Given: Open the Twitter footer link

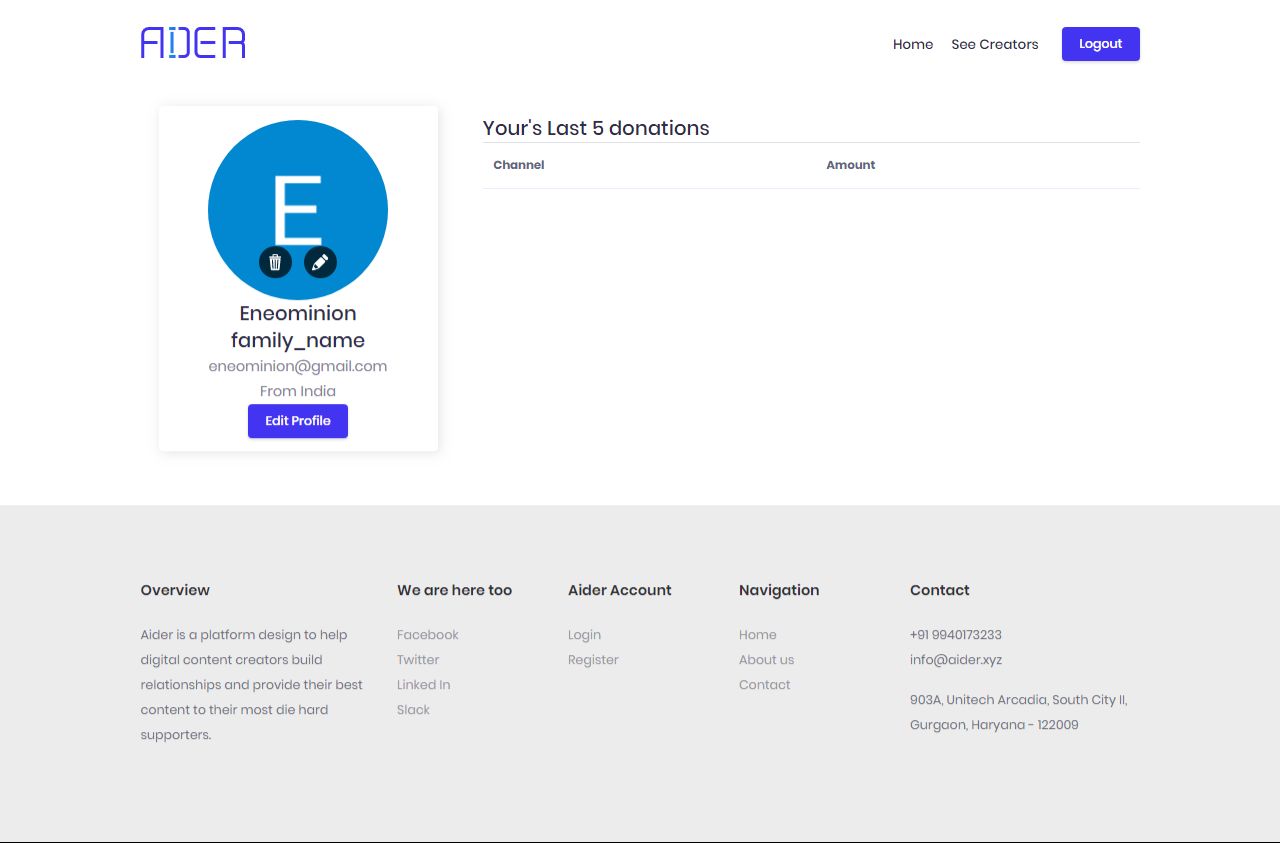Looking at the screenshot, I should [x=418, y=660].
